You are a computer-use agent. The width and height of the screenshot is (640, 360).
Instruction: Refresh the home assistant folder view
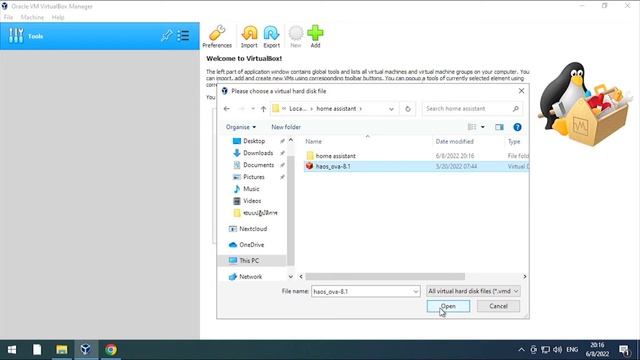pyautogui.click(x=407, y=109)
